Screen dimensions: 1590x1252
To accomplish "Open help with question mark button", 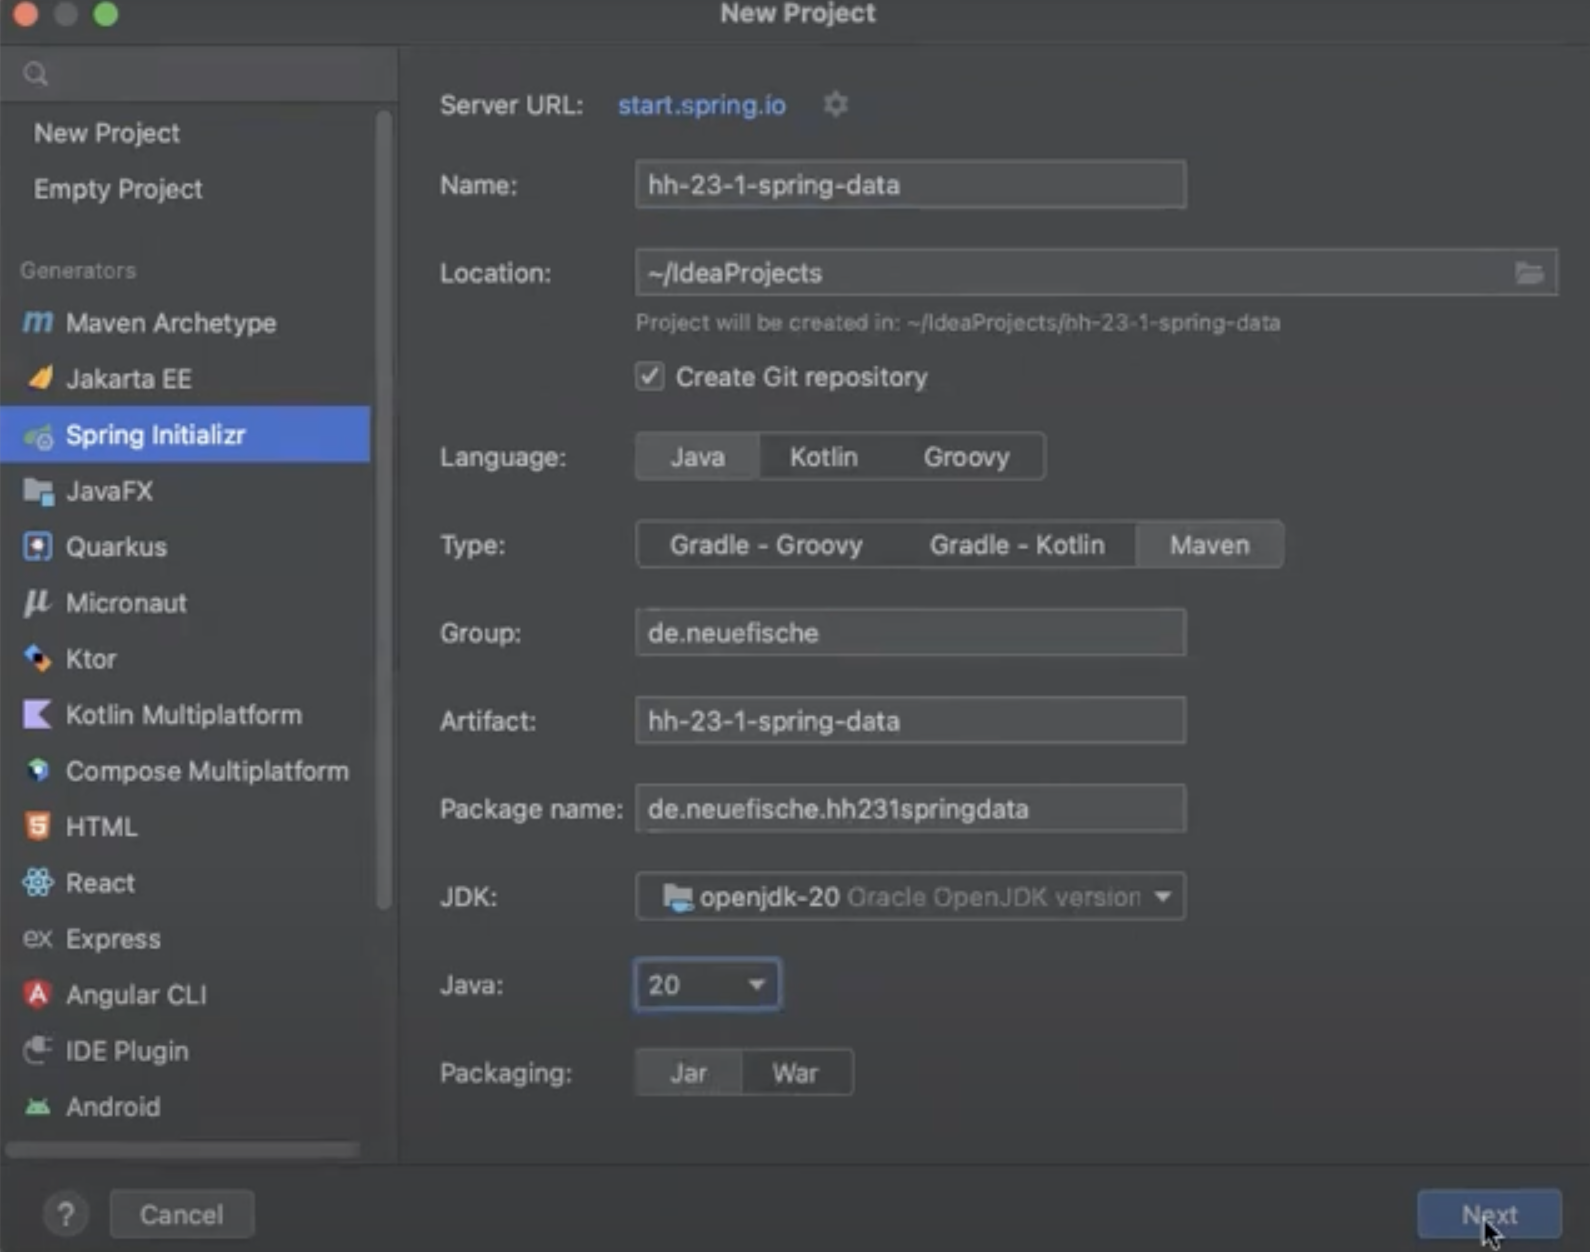I will [66, 1214].
